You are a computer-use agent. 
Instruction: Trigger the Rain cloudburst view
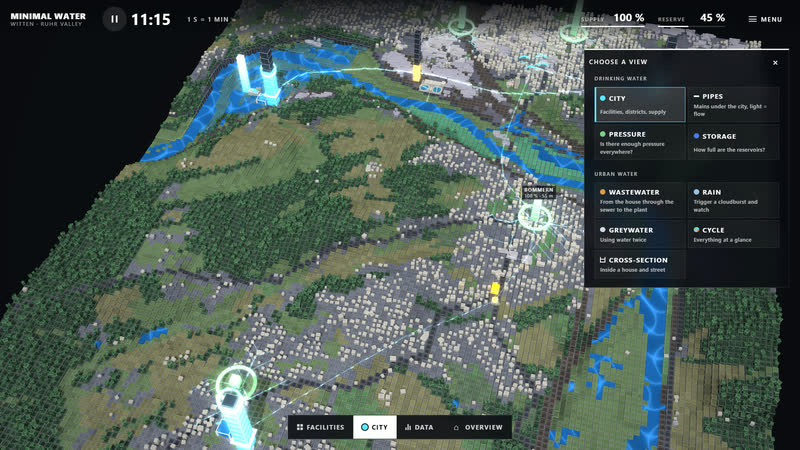[733, 201]
